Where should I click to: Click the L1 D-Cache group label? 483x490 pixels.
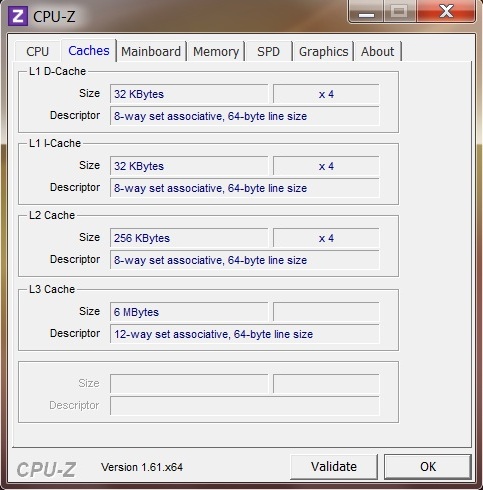click(57, 71)
